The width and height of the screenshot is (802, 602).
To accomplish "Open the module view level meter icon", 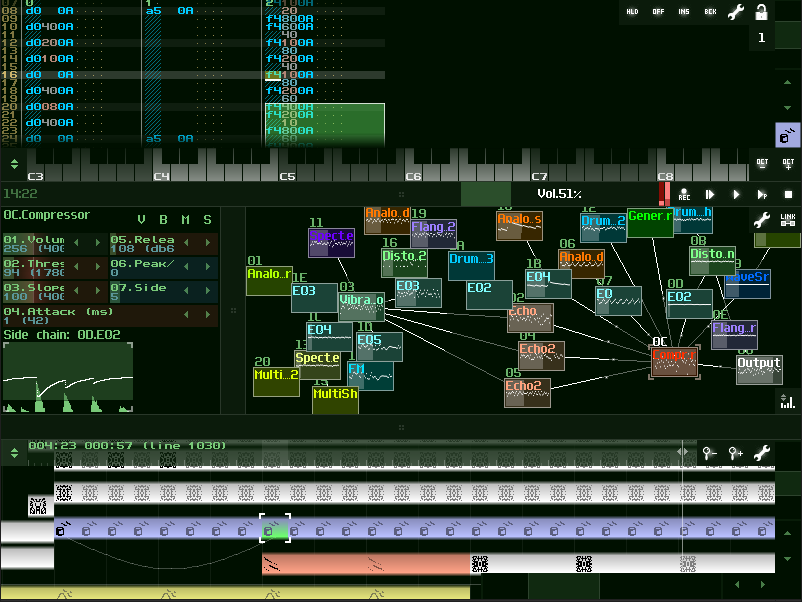I will click(x=788, y=402).
